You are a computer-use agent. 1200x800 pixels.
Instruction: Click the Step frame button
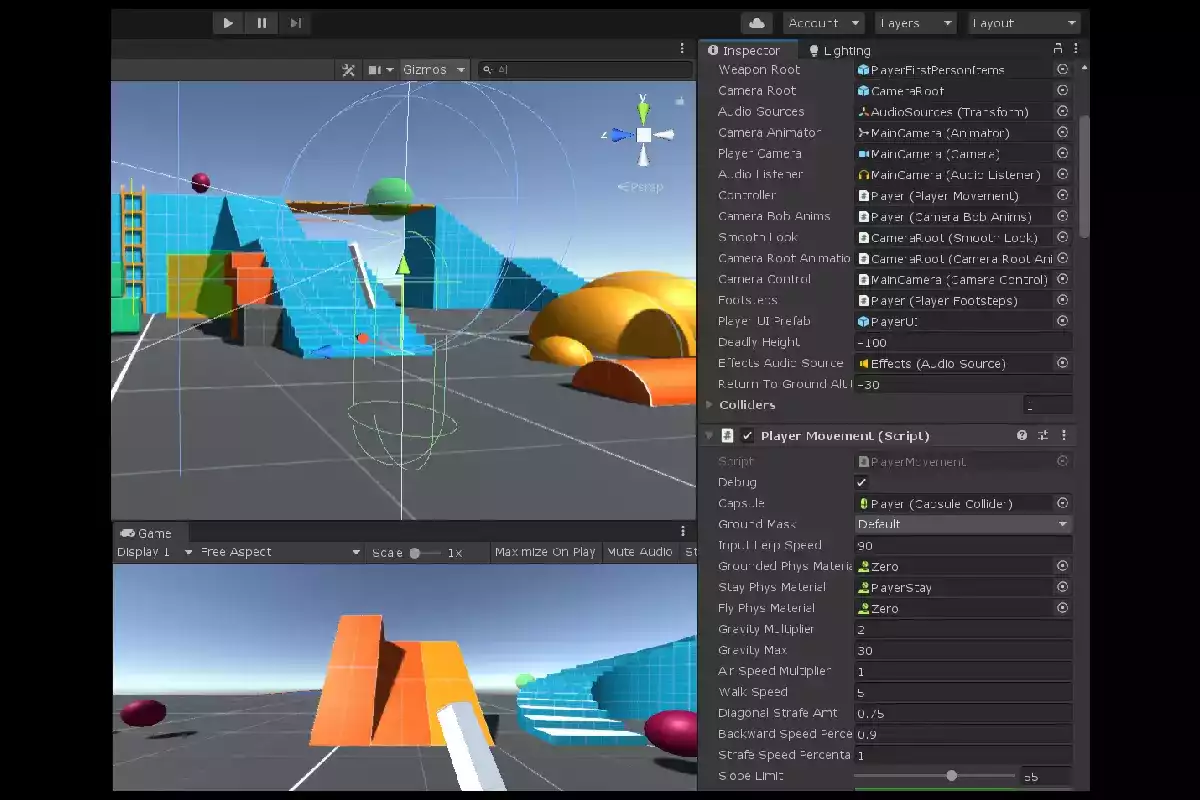pos(295,23)
